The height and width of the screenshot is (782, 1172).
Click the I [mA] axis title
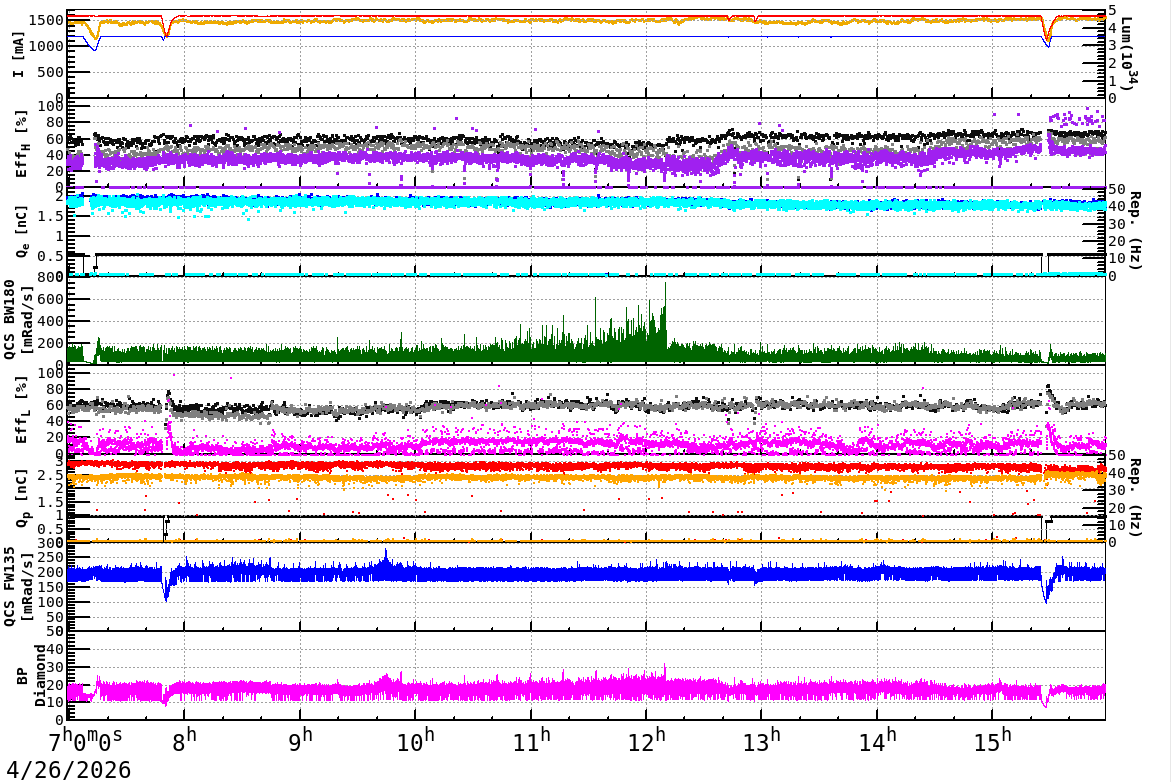point(18,53)
